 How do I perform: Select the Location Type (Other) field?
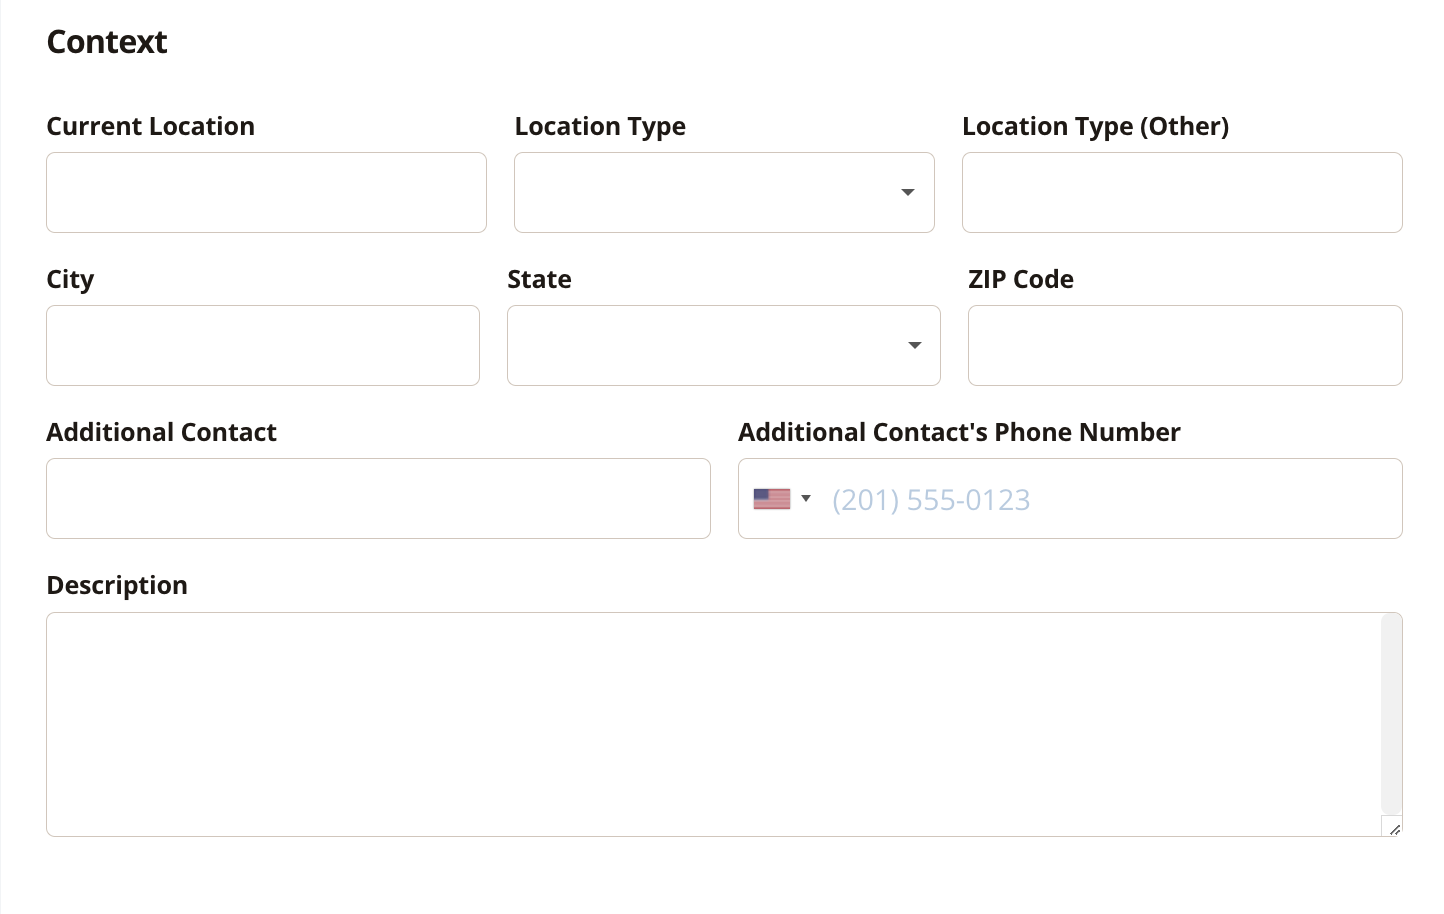(x=1182, y=192)
